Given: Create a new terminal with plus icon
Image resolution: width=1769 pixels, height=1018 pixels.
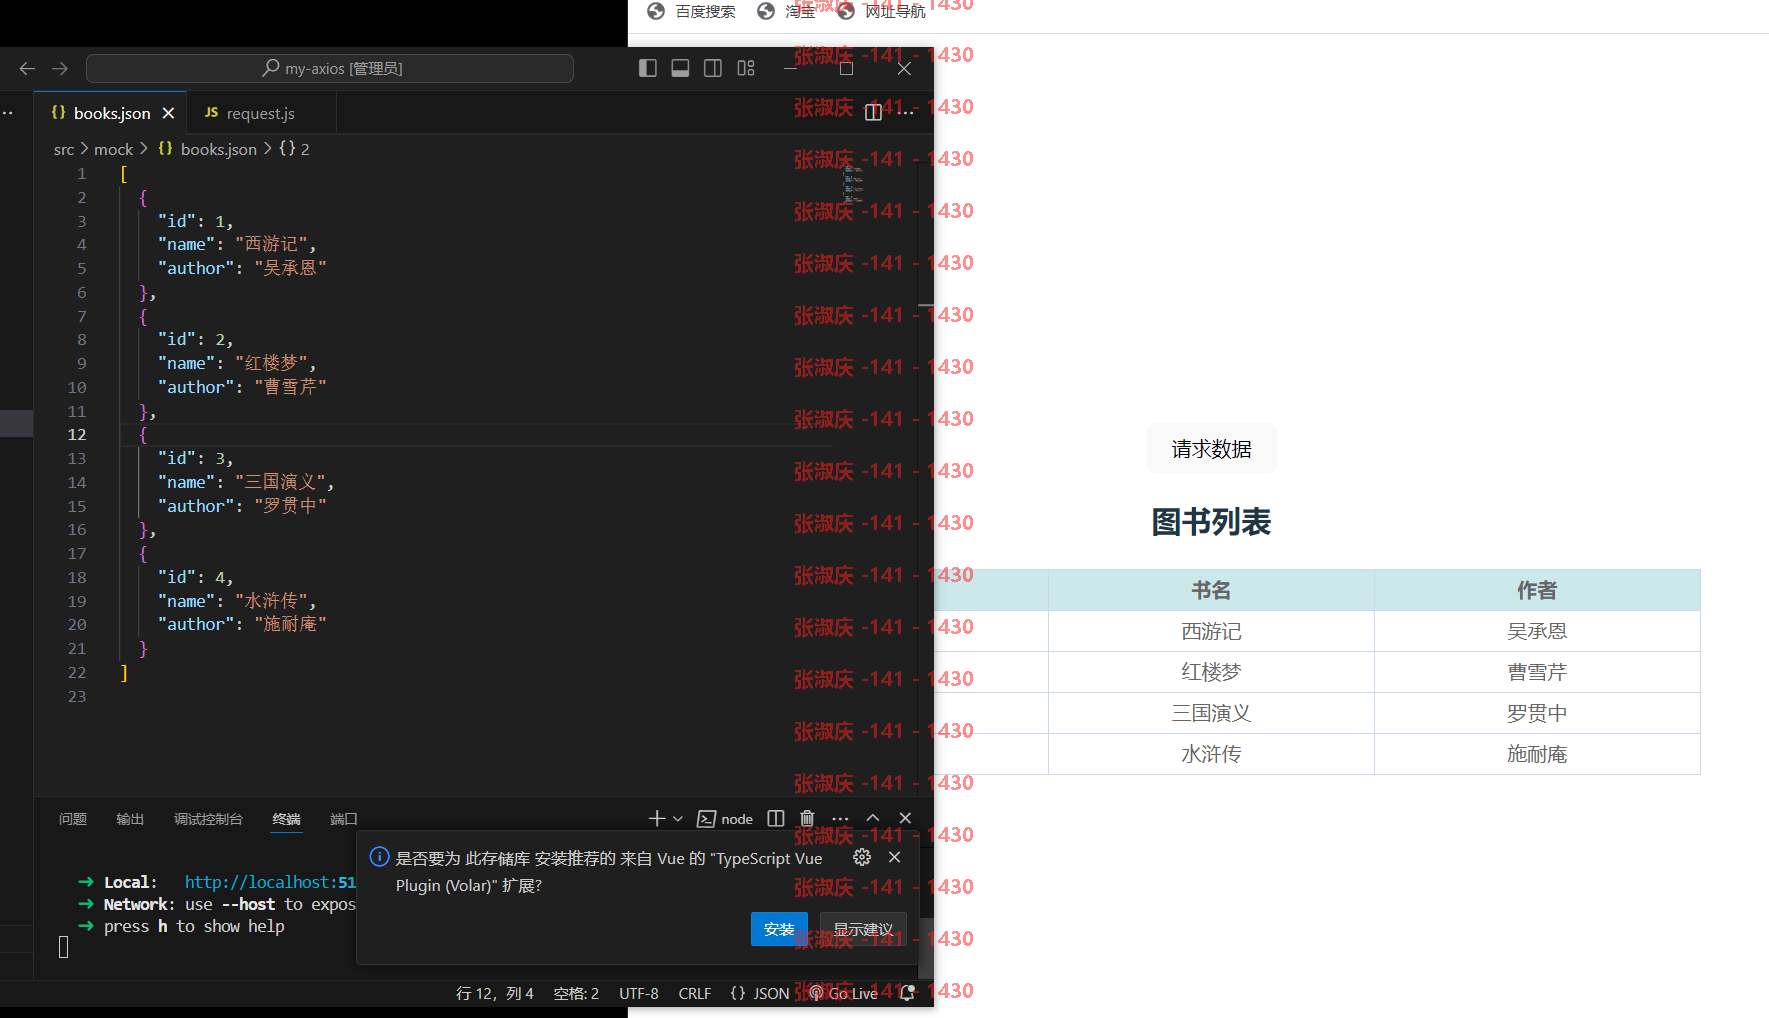Looking at the screenshot, I should click(x=657, y=818).
